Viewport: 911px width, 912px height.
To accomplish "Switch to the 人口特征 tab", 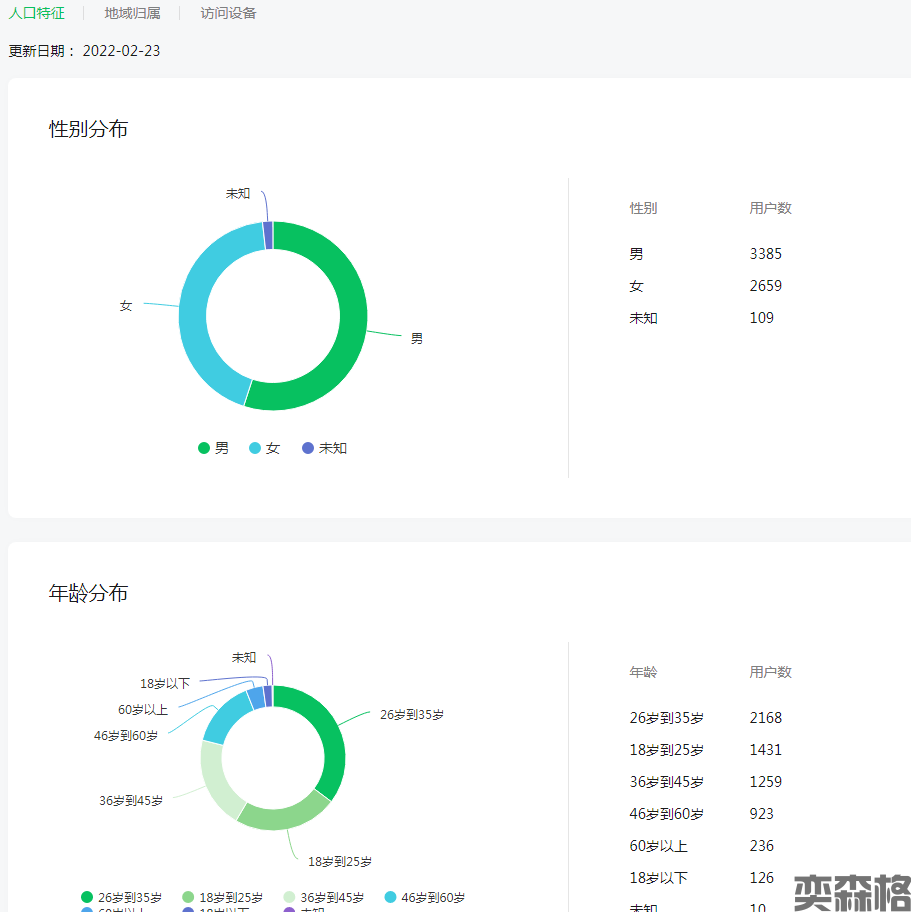I will pos(36,13).
